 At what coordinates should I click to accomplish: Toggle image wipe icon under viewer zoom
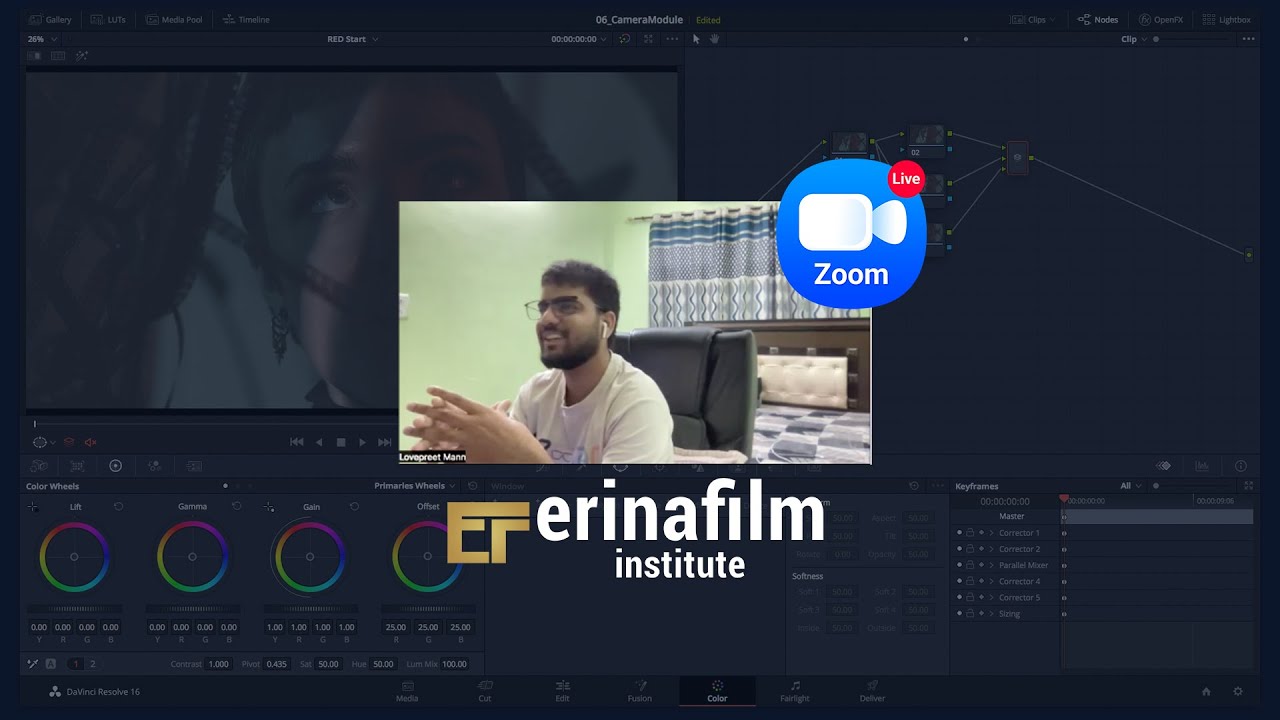(34, 56)
